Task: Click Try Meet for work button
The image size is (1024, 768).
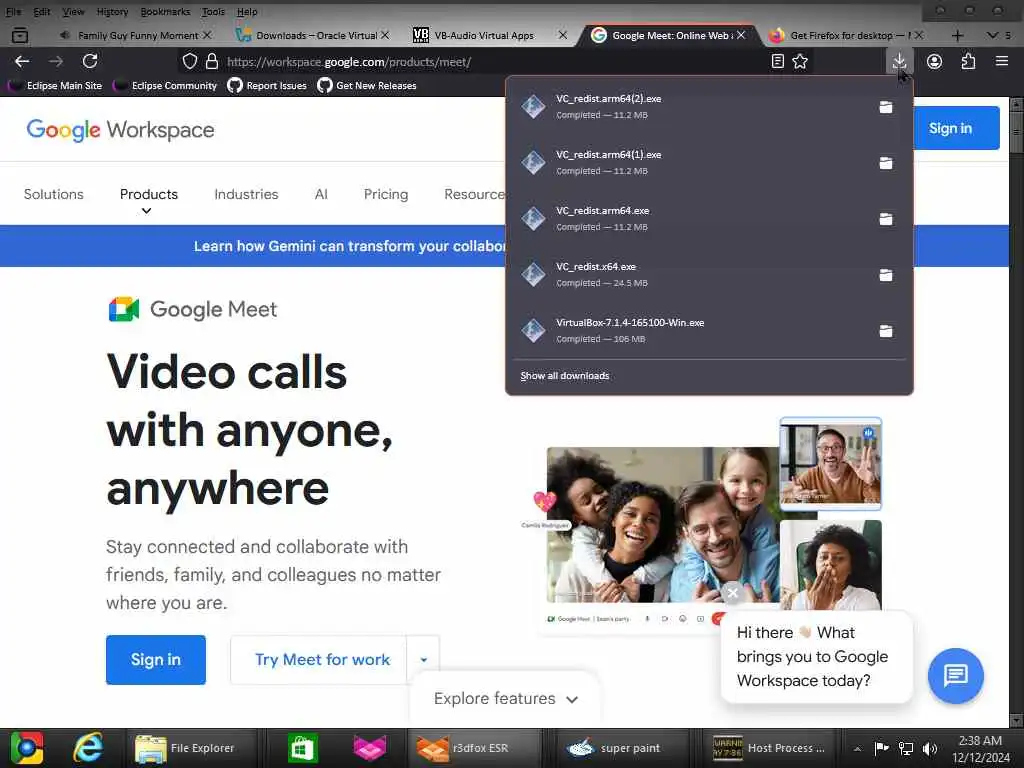Action: (x=319, y=660)
